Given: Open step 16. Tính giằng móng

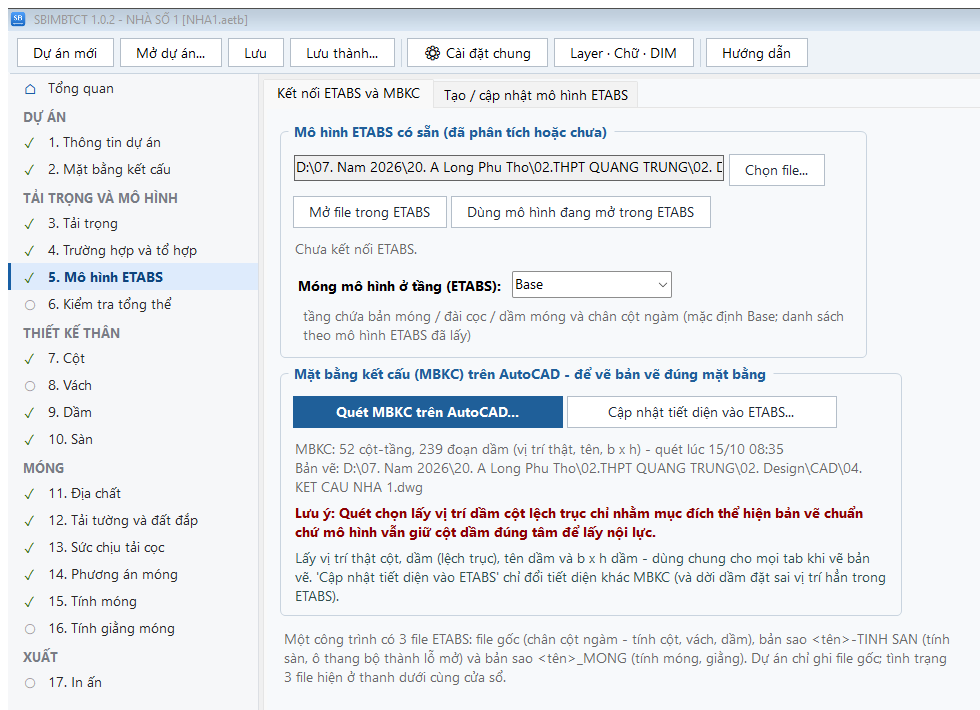Looking at the screenshot, I should pos(134,628).
